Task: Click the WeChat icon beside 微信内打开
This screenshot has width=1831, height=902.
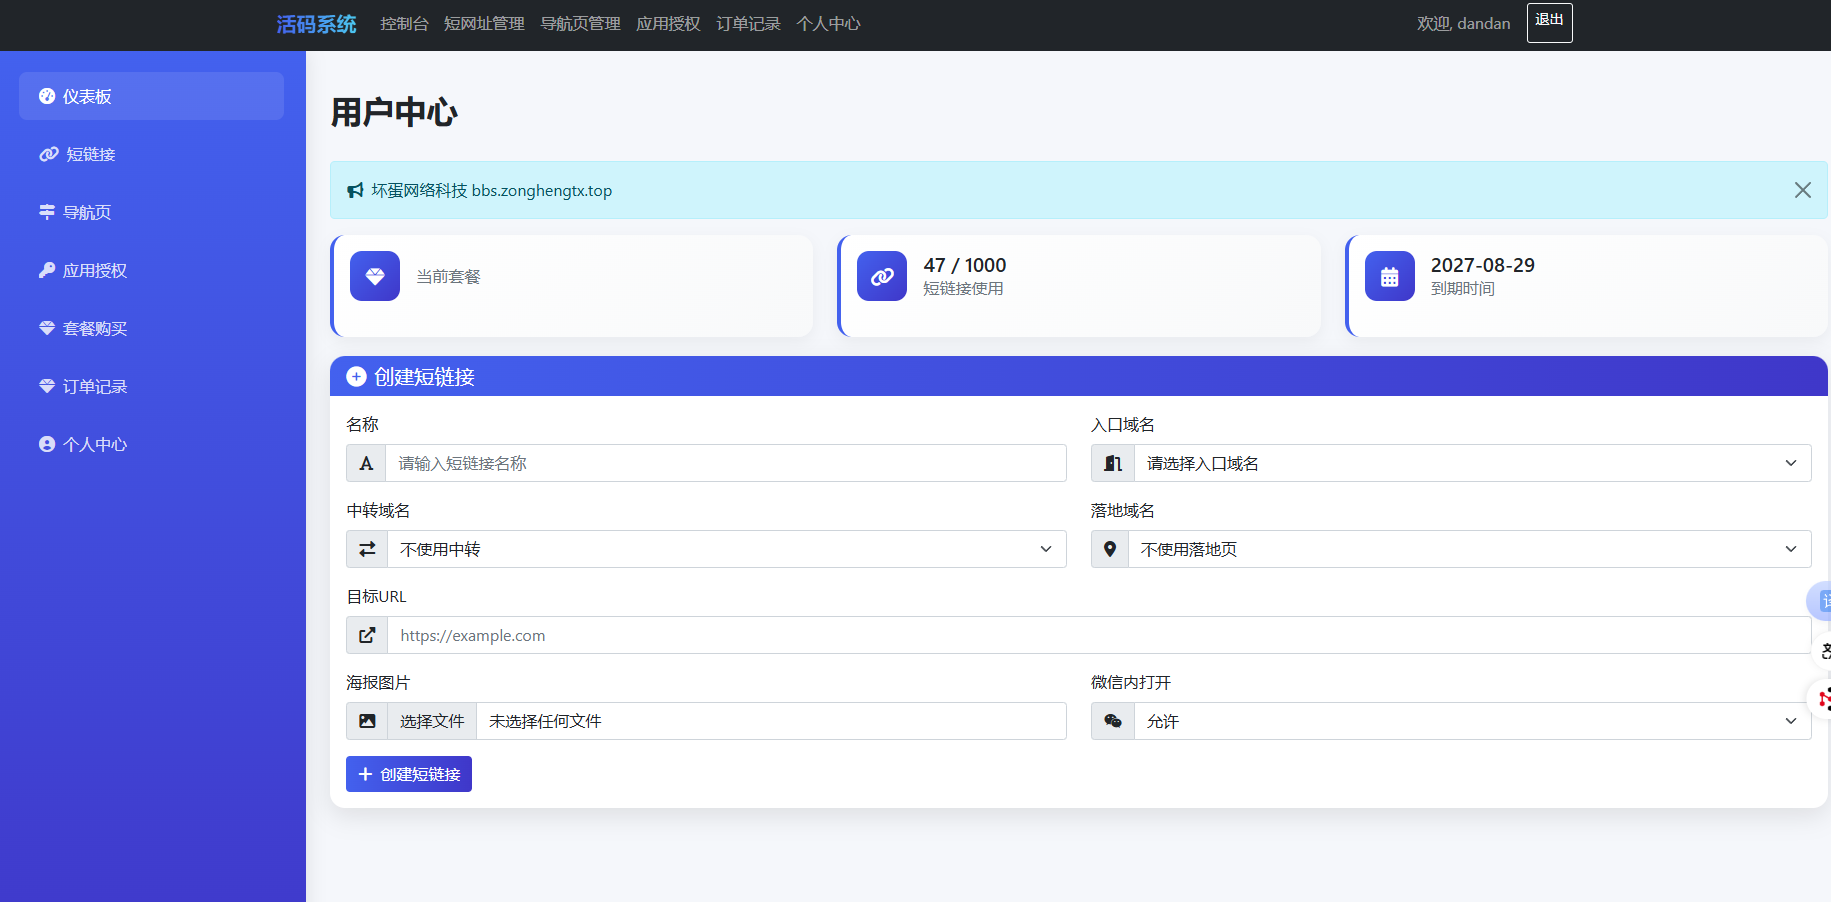Action: 1112,721
